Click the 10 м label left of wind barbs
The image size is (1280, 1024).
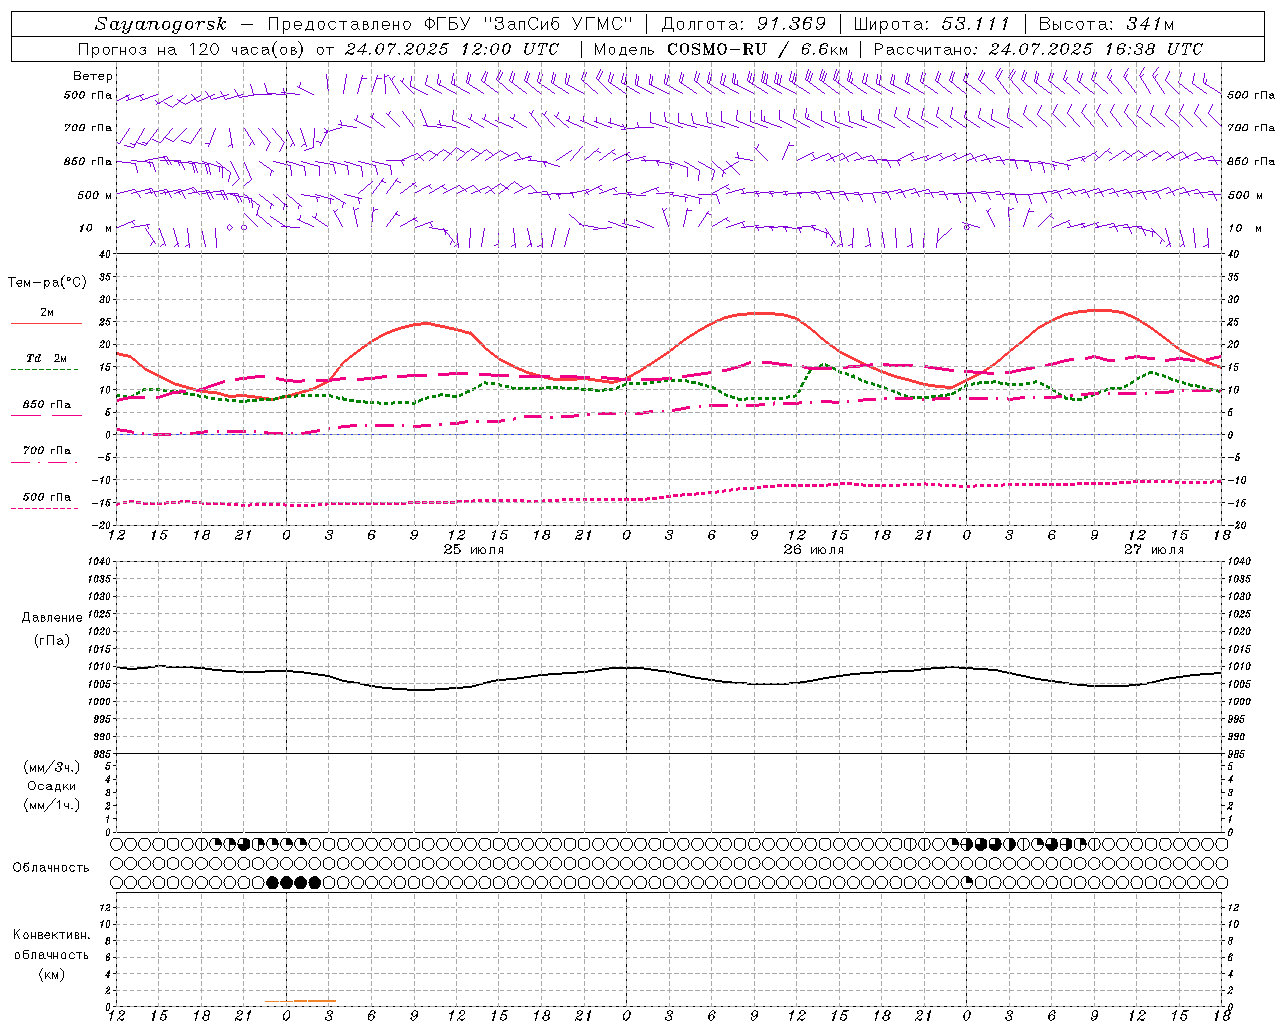95,228
